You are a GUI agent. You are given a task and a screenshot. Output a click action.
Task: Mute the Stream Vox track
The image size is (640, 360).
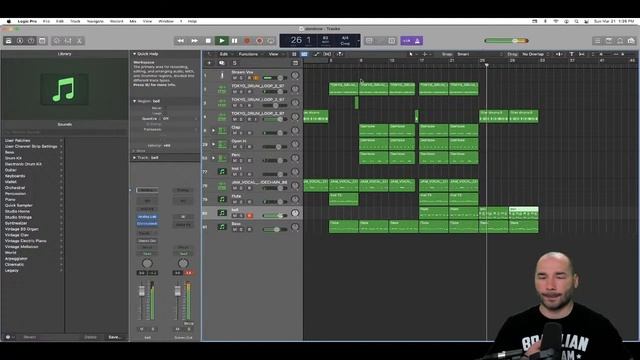[235, 78]
